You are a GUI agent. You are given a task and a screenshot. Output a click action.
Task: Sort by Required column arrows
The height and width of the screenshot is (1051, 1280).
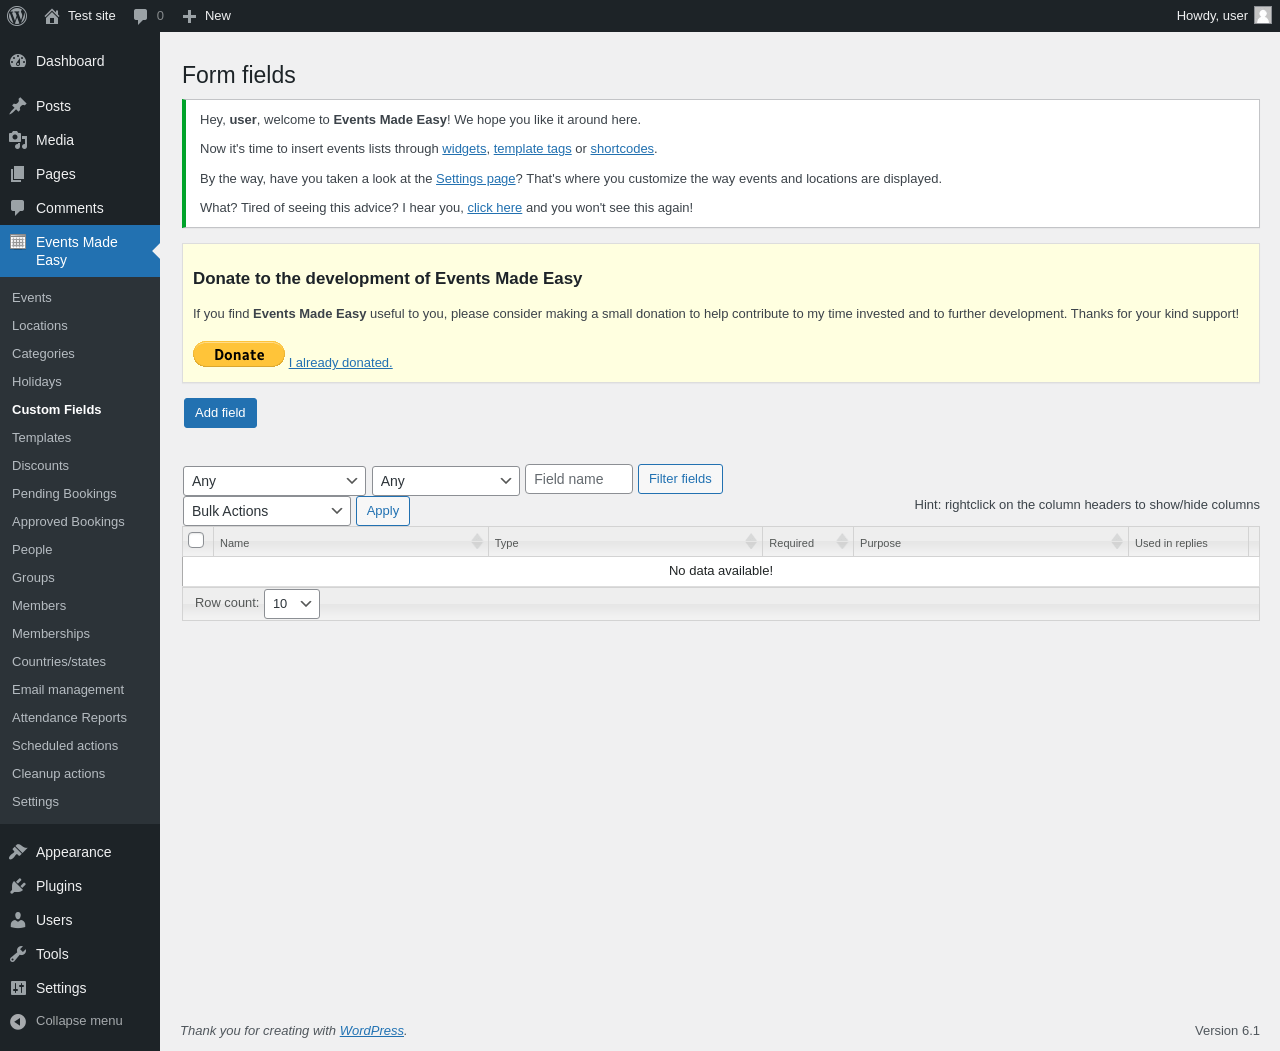842,541
